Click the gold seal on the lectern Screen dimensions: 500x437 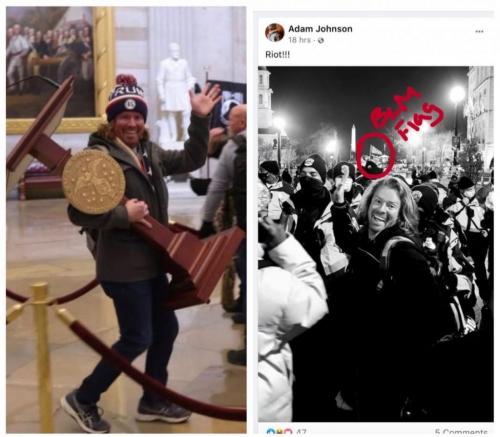(x=94, y=181)
